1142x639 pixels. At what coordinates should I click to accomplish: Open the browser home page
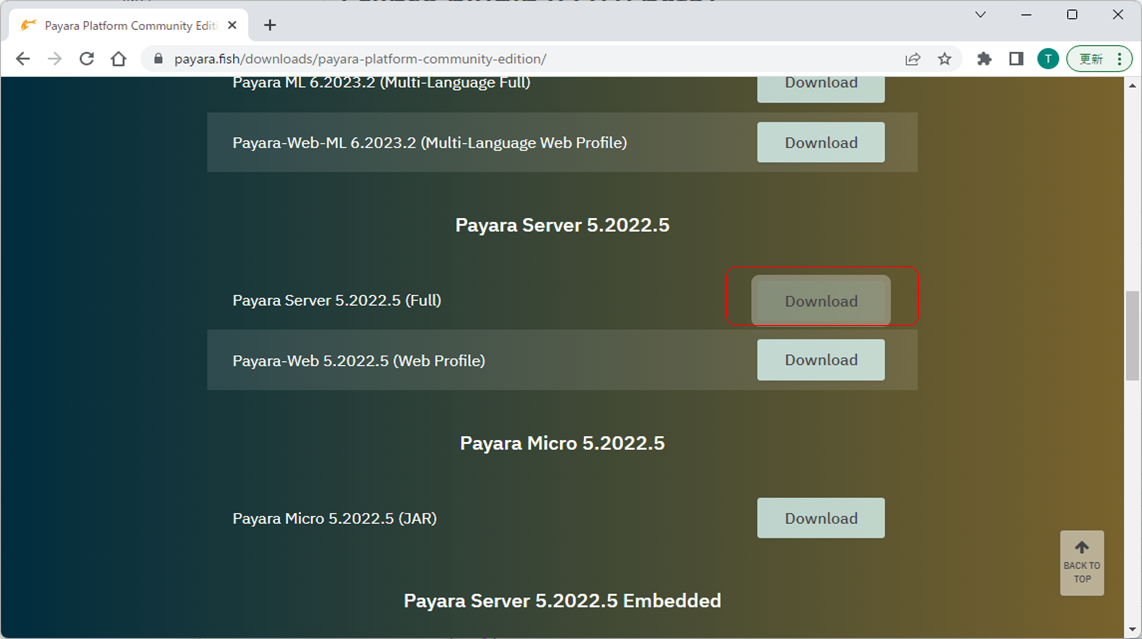119,59
